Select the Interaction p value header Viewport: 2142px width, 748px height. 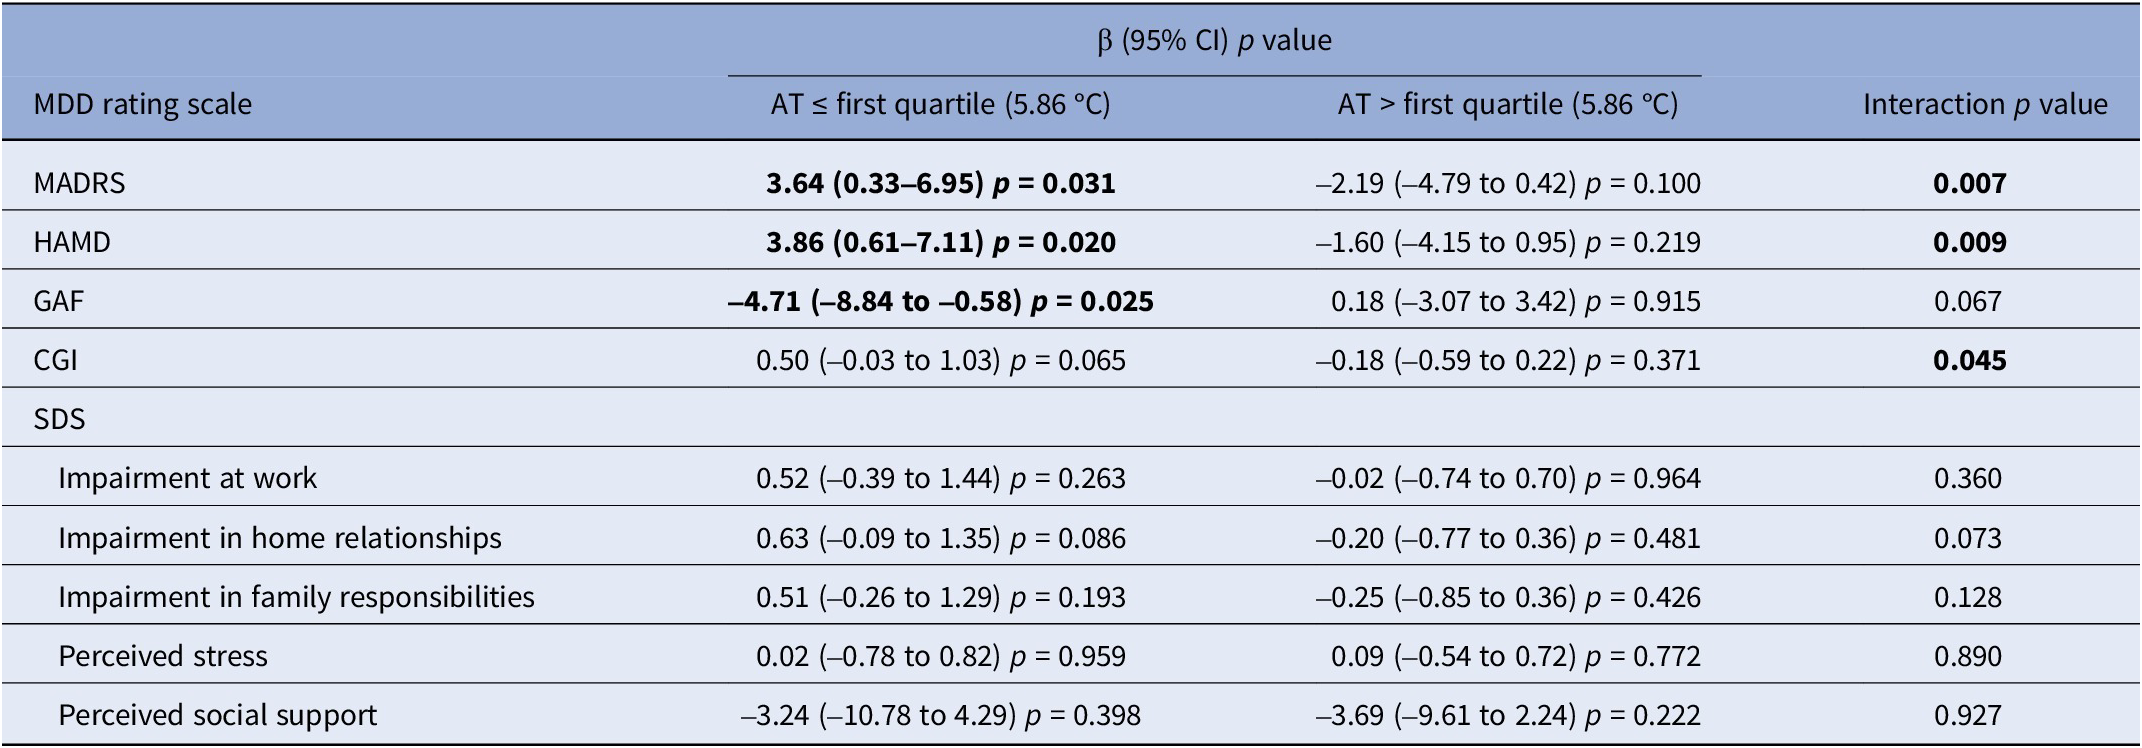click(1984, 105)
